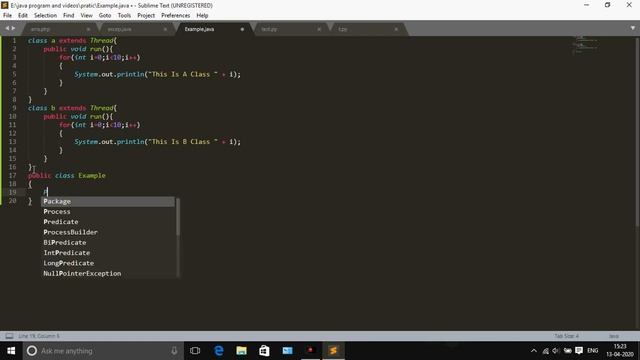
Task: Click the Sublime Text taskbar icon
Action: [x=333, y=351]
